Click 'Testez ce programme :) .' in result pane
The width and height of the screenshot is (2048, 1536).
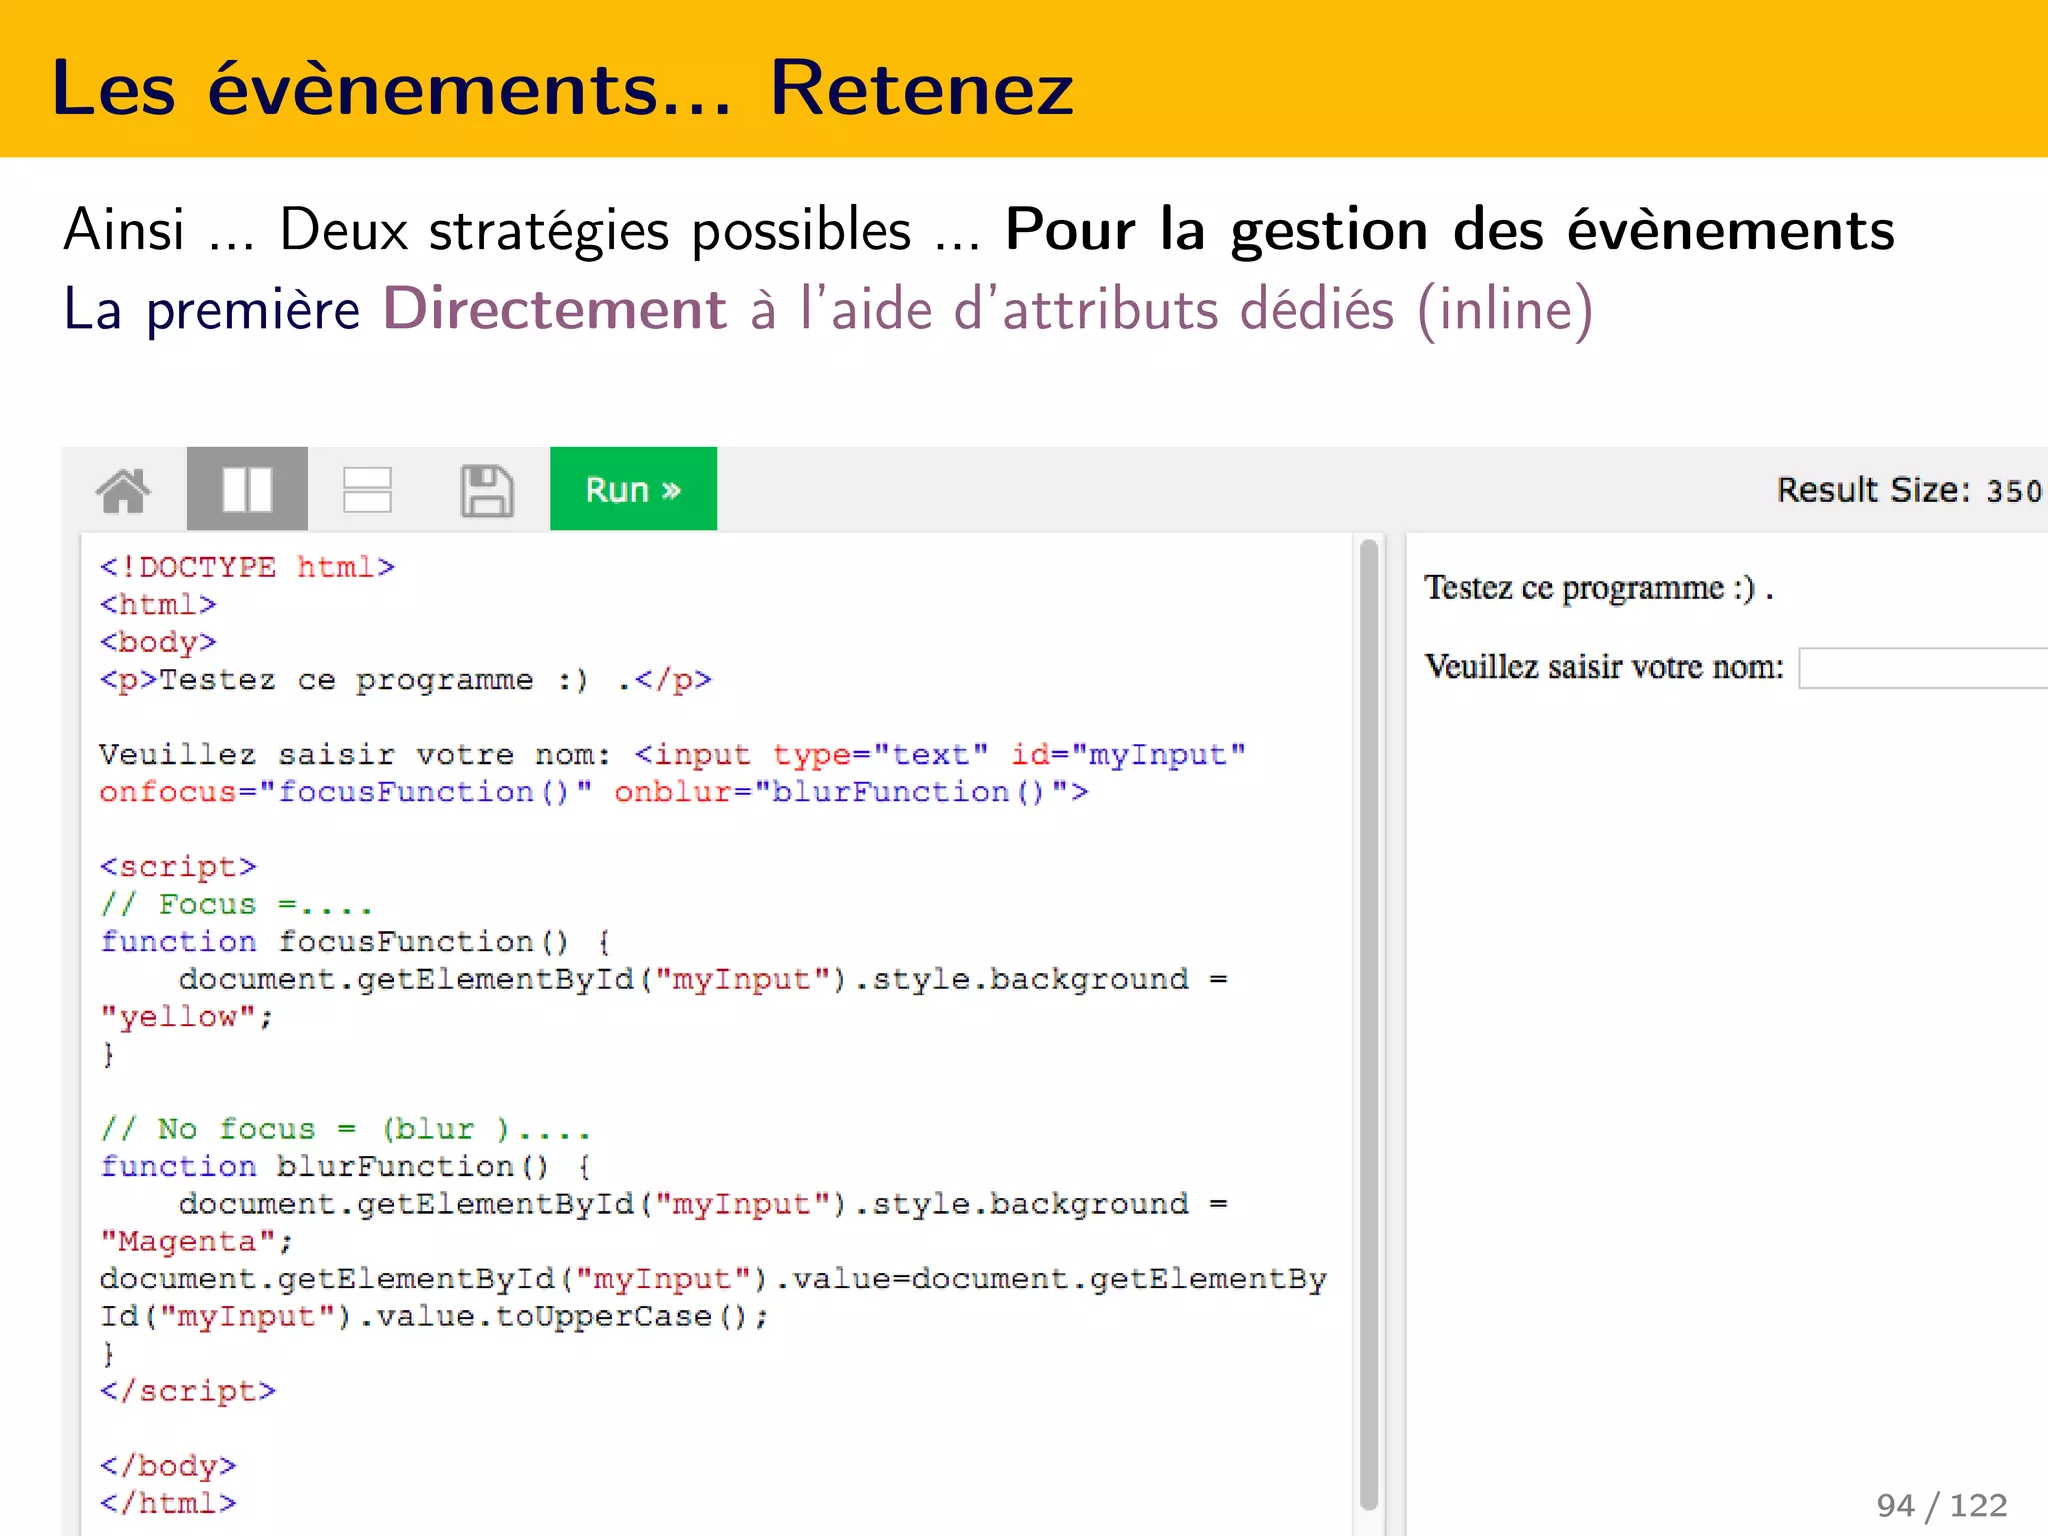1599,588
